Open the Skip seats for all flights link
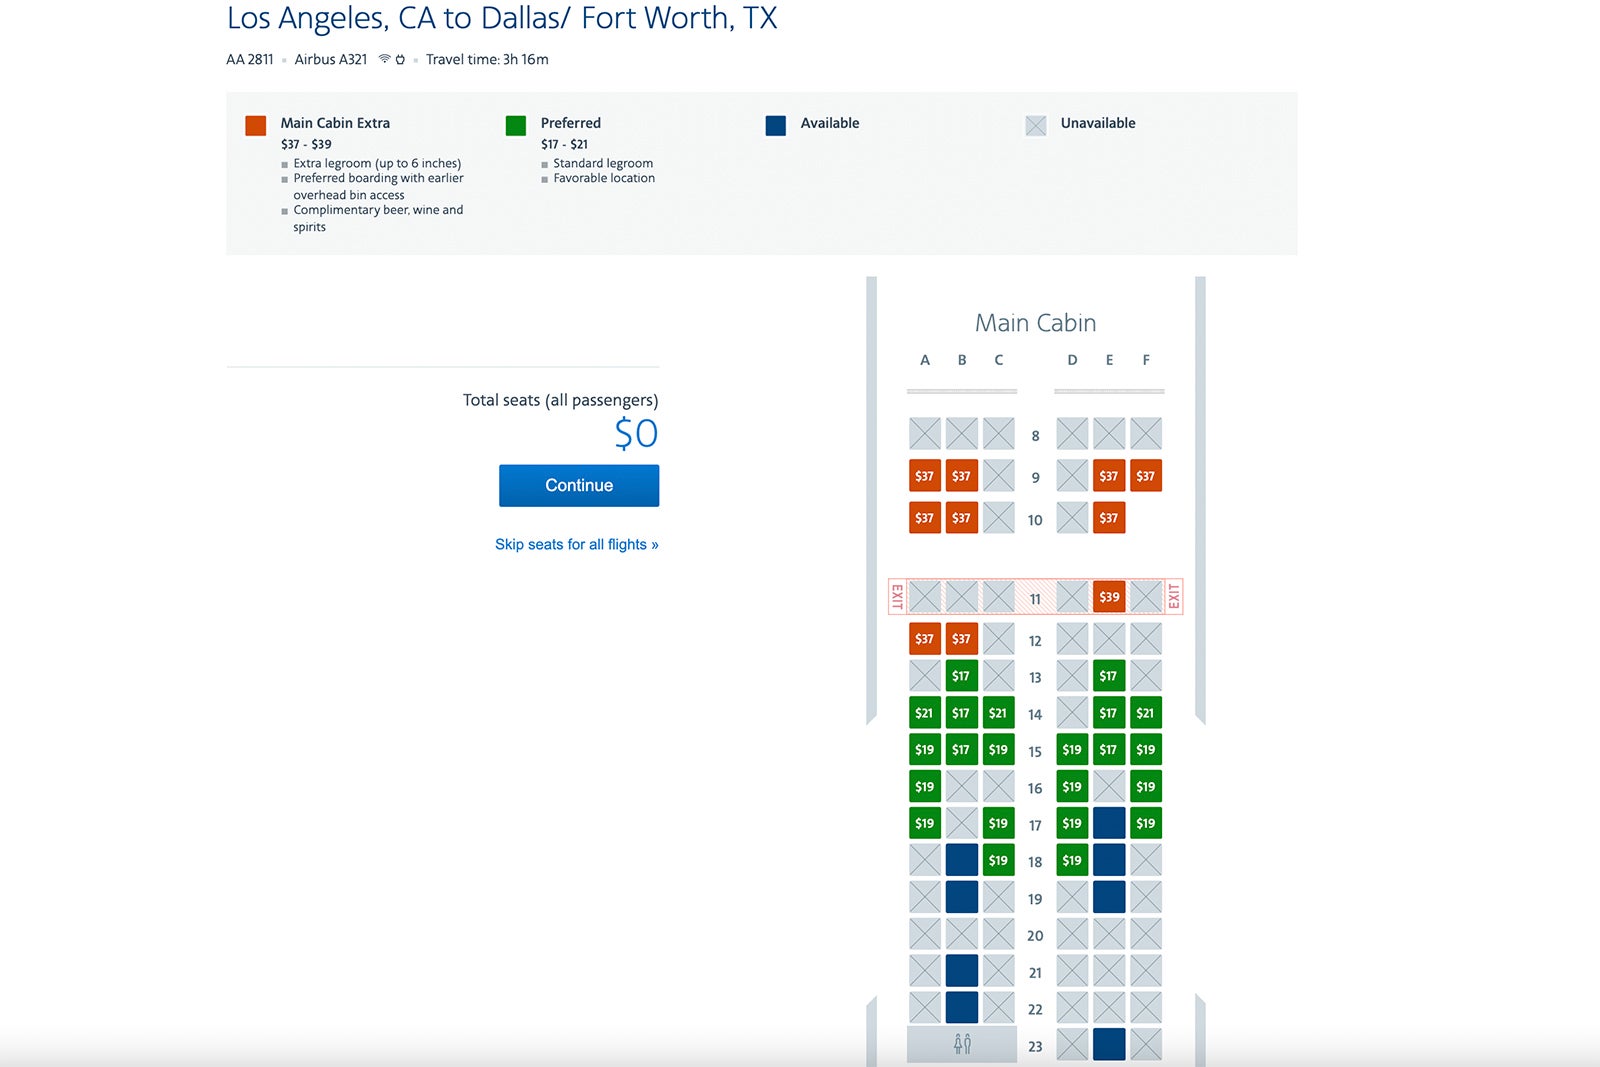Screen dimensions: 1600x1067 [576, 543]
